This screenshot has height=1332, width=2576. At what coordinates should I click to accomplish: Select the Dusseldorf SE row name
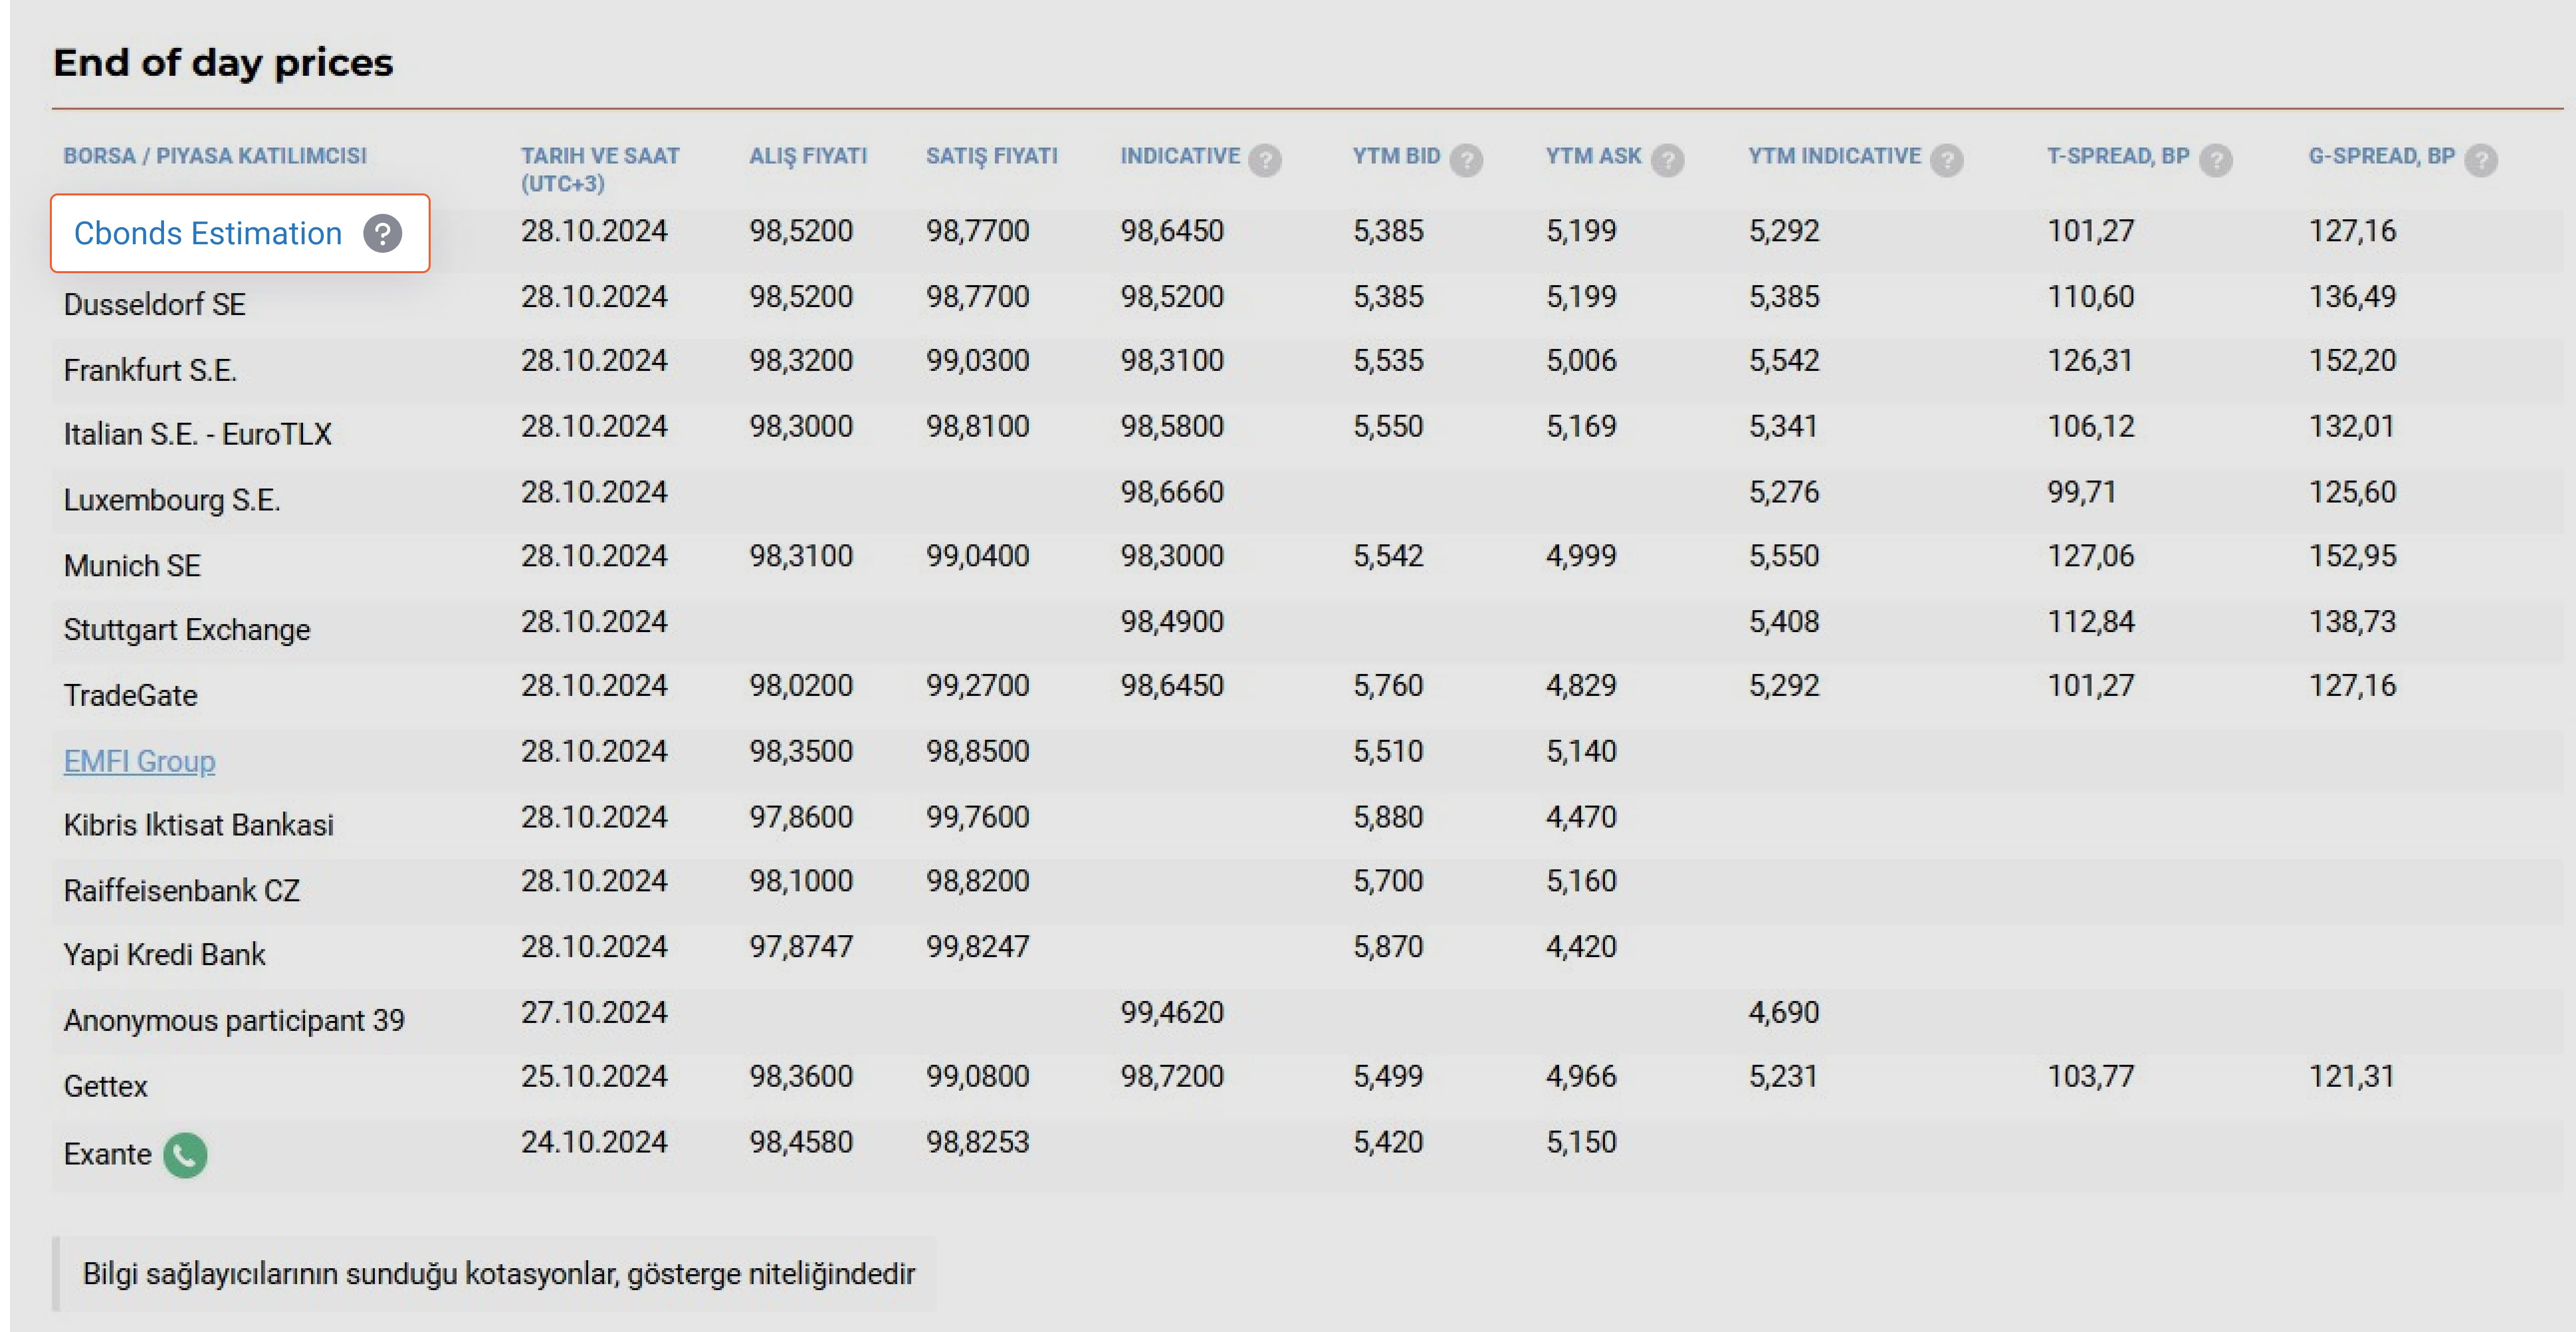pyautogui.click(x=154, y=304)
